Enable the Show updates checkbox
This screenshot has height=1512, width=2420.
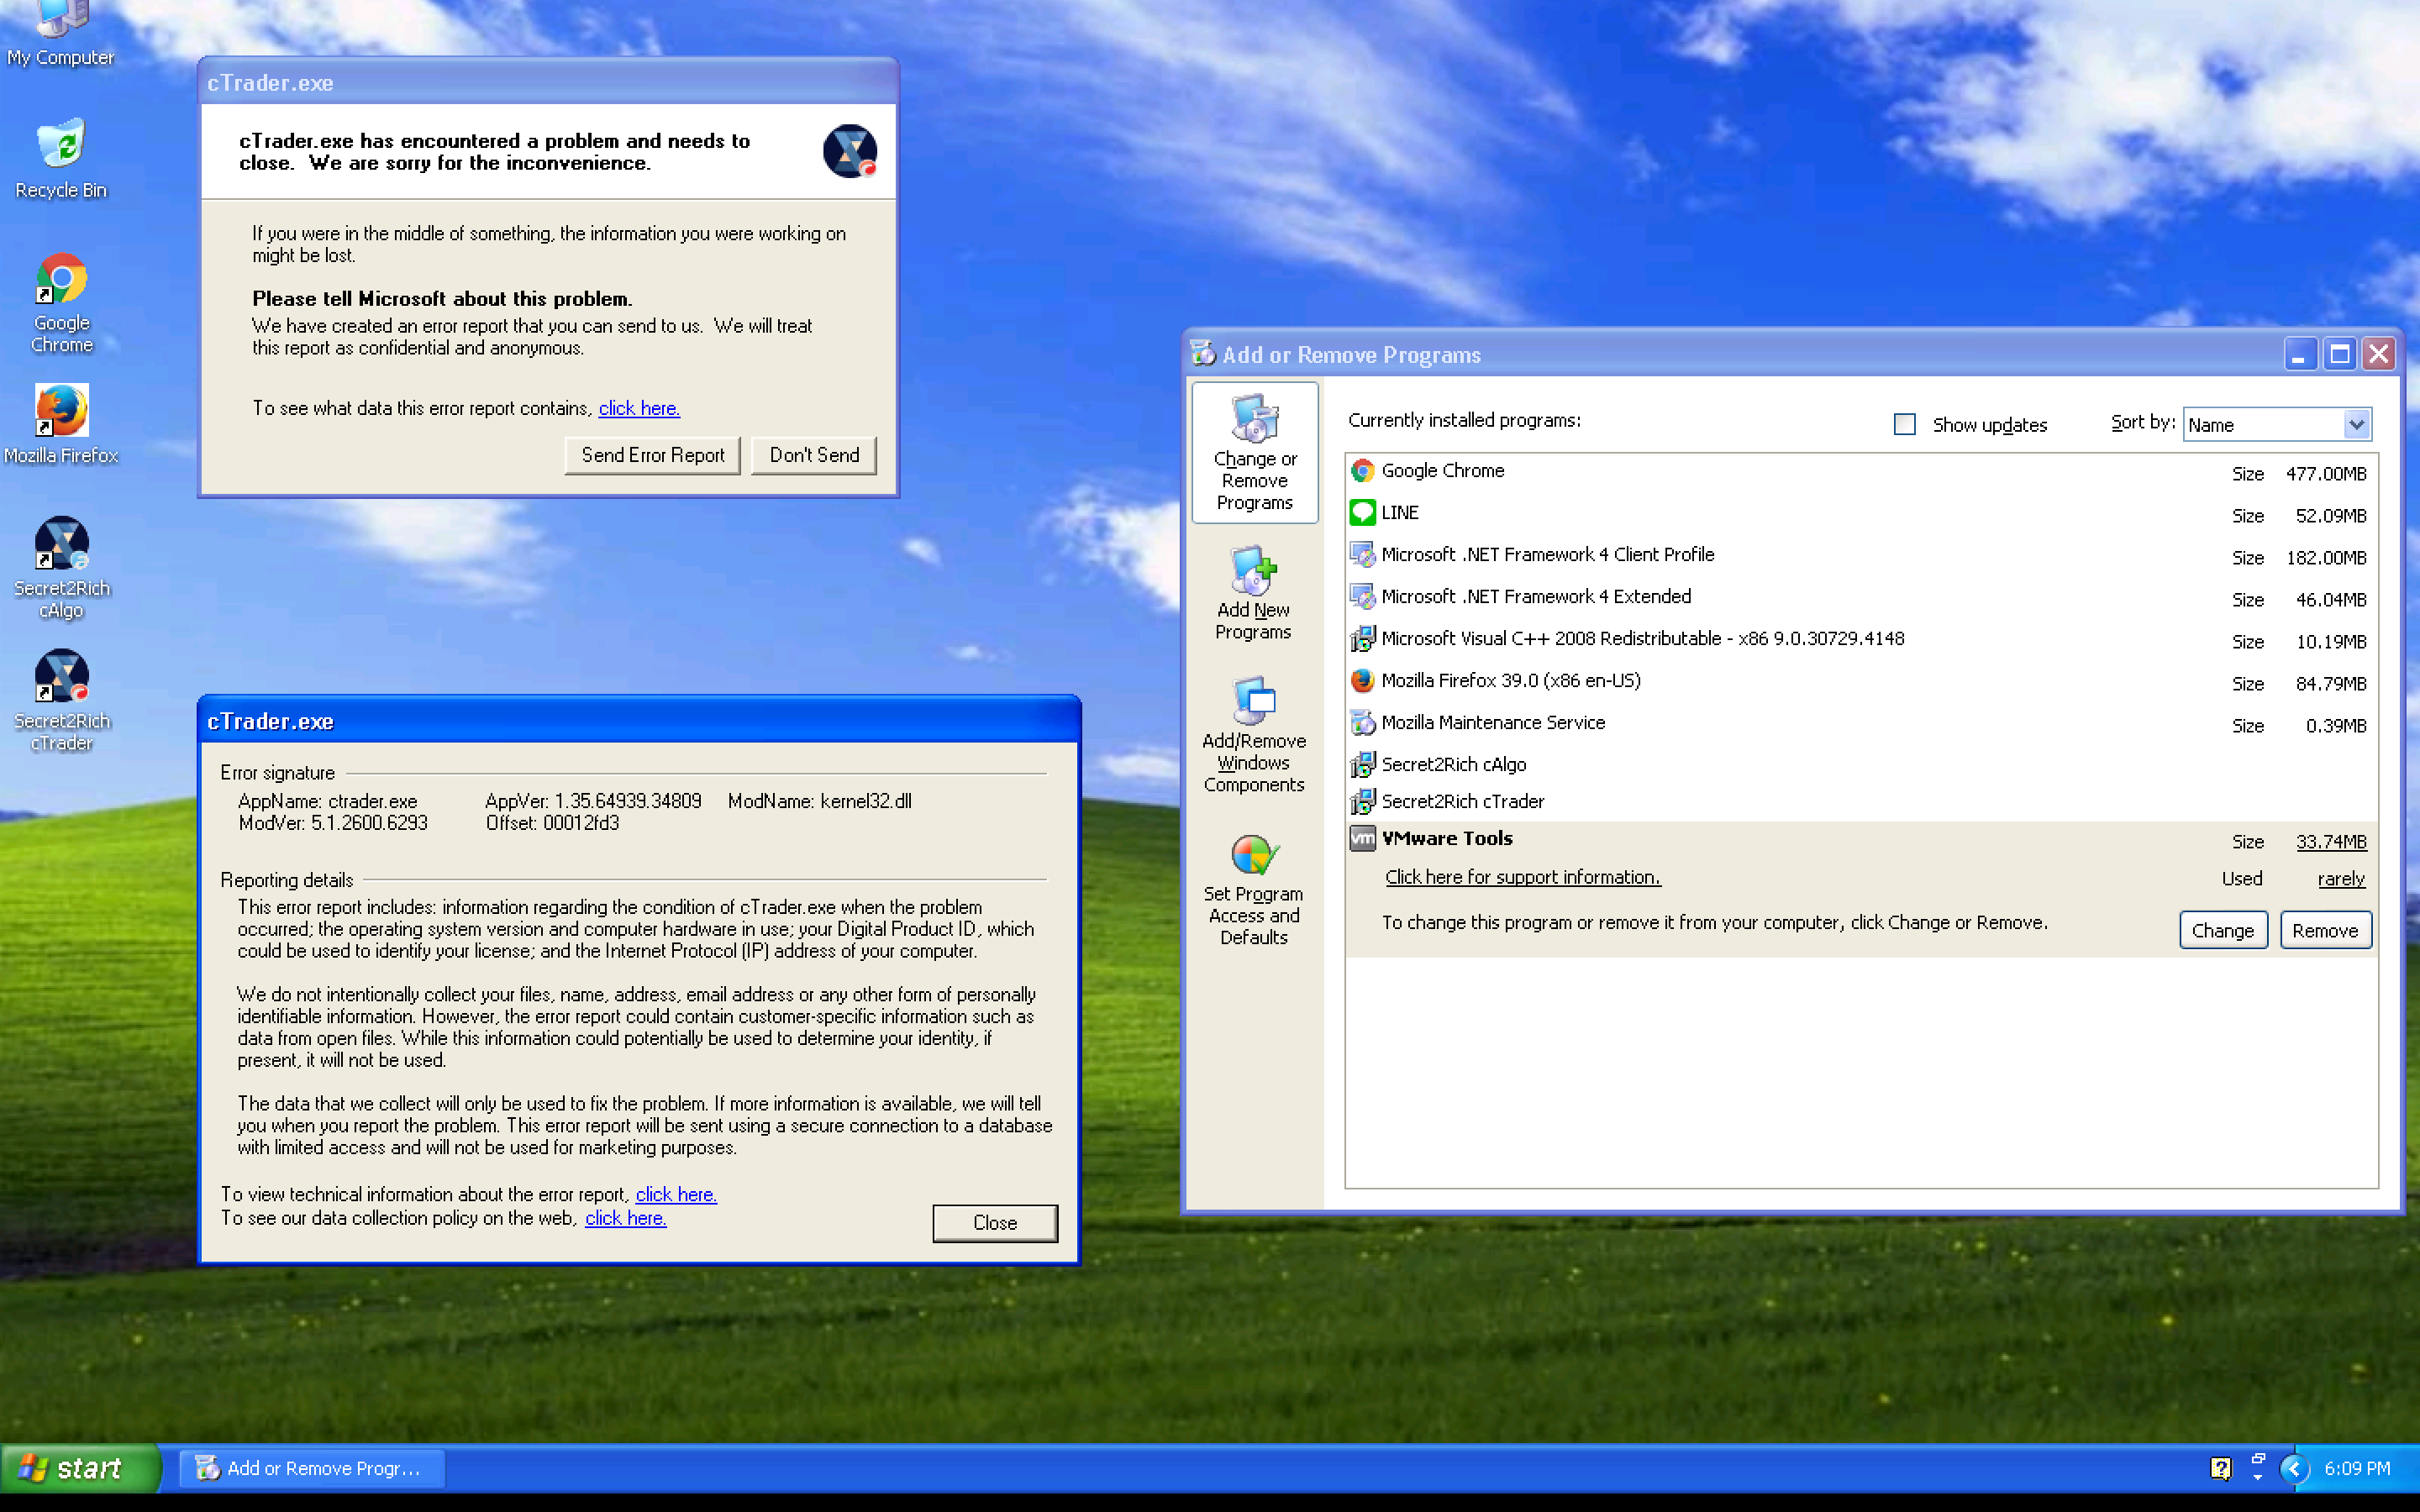1905,424
